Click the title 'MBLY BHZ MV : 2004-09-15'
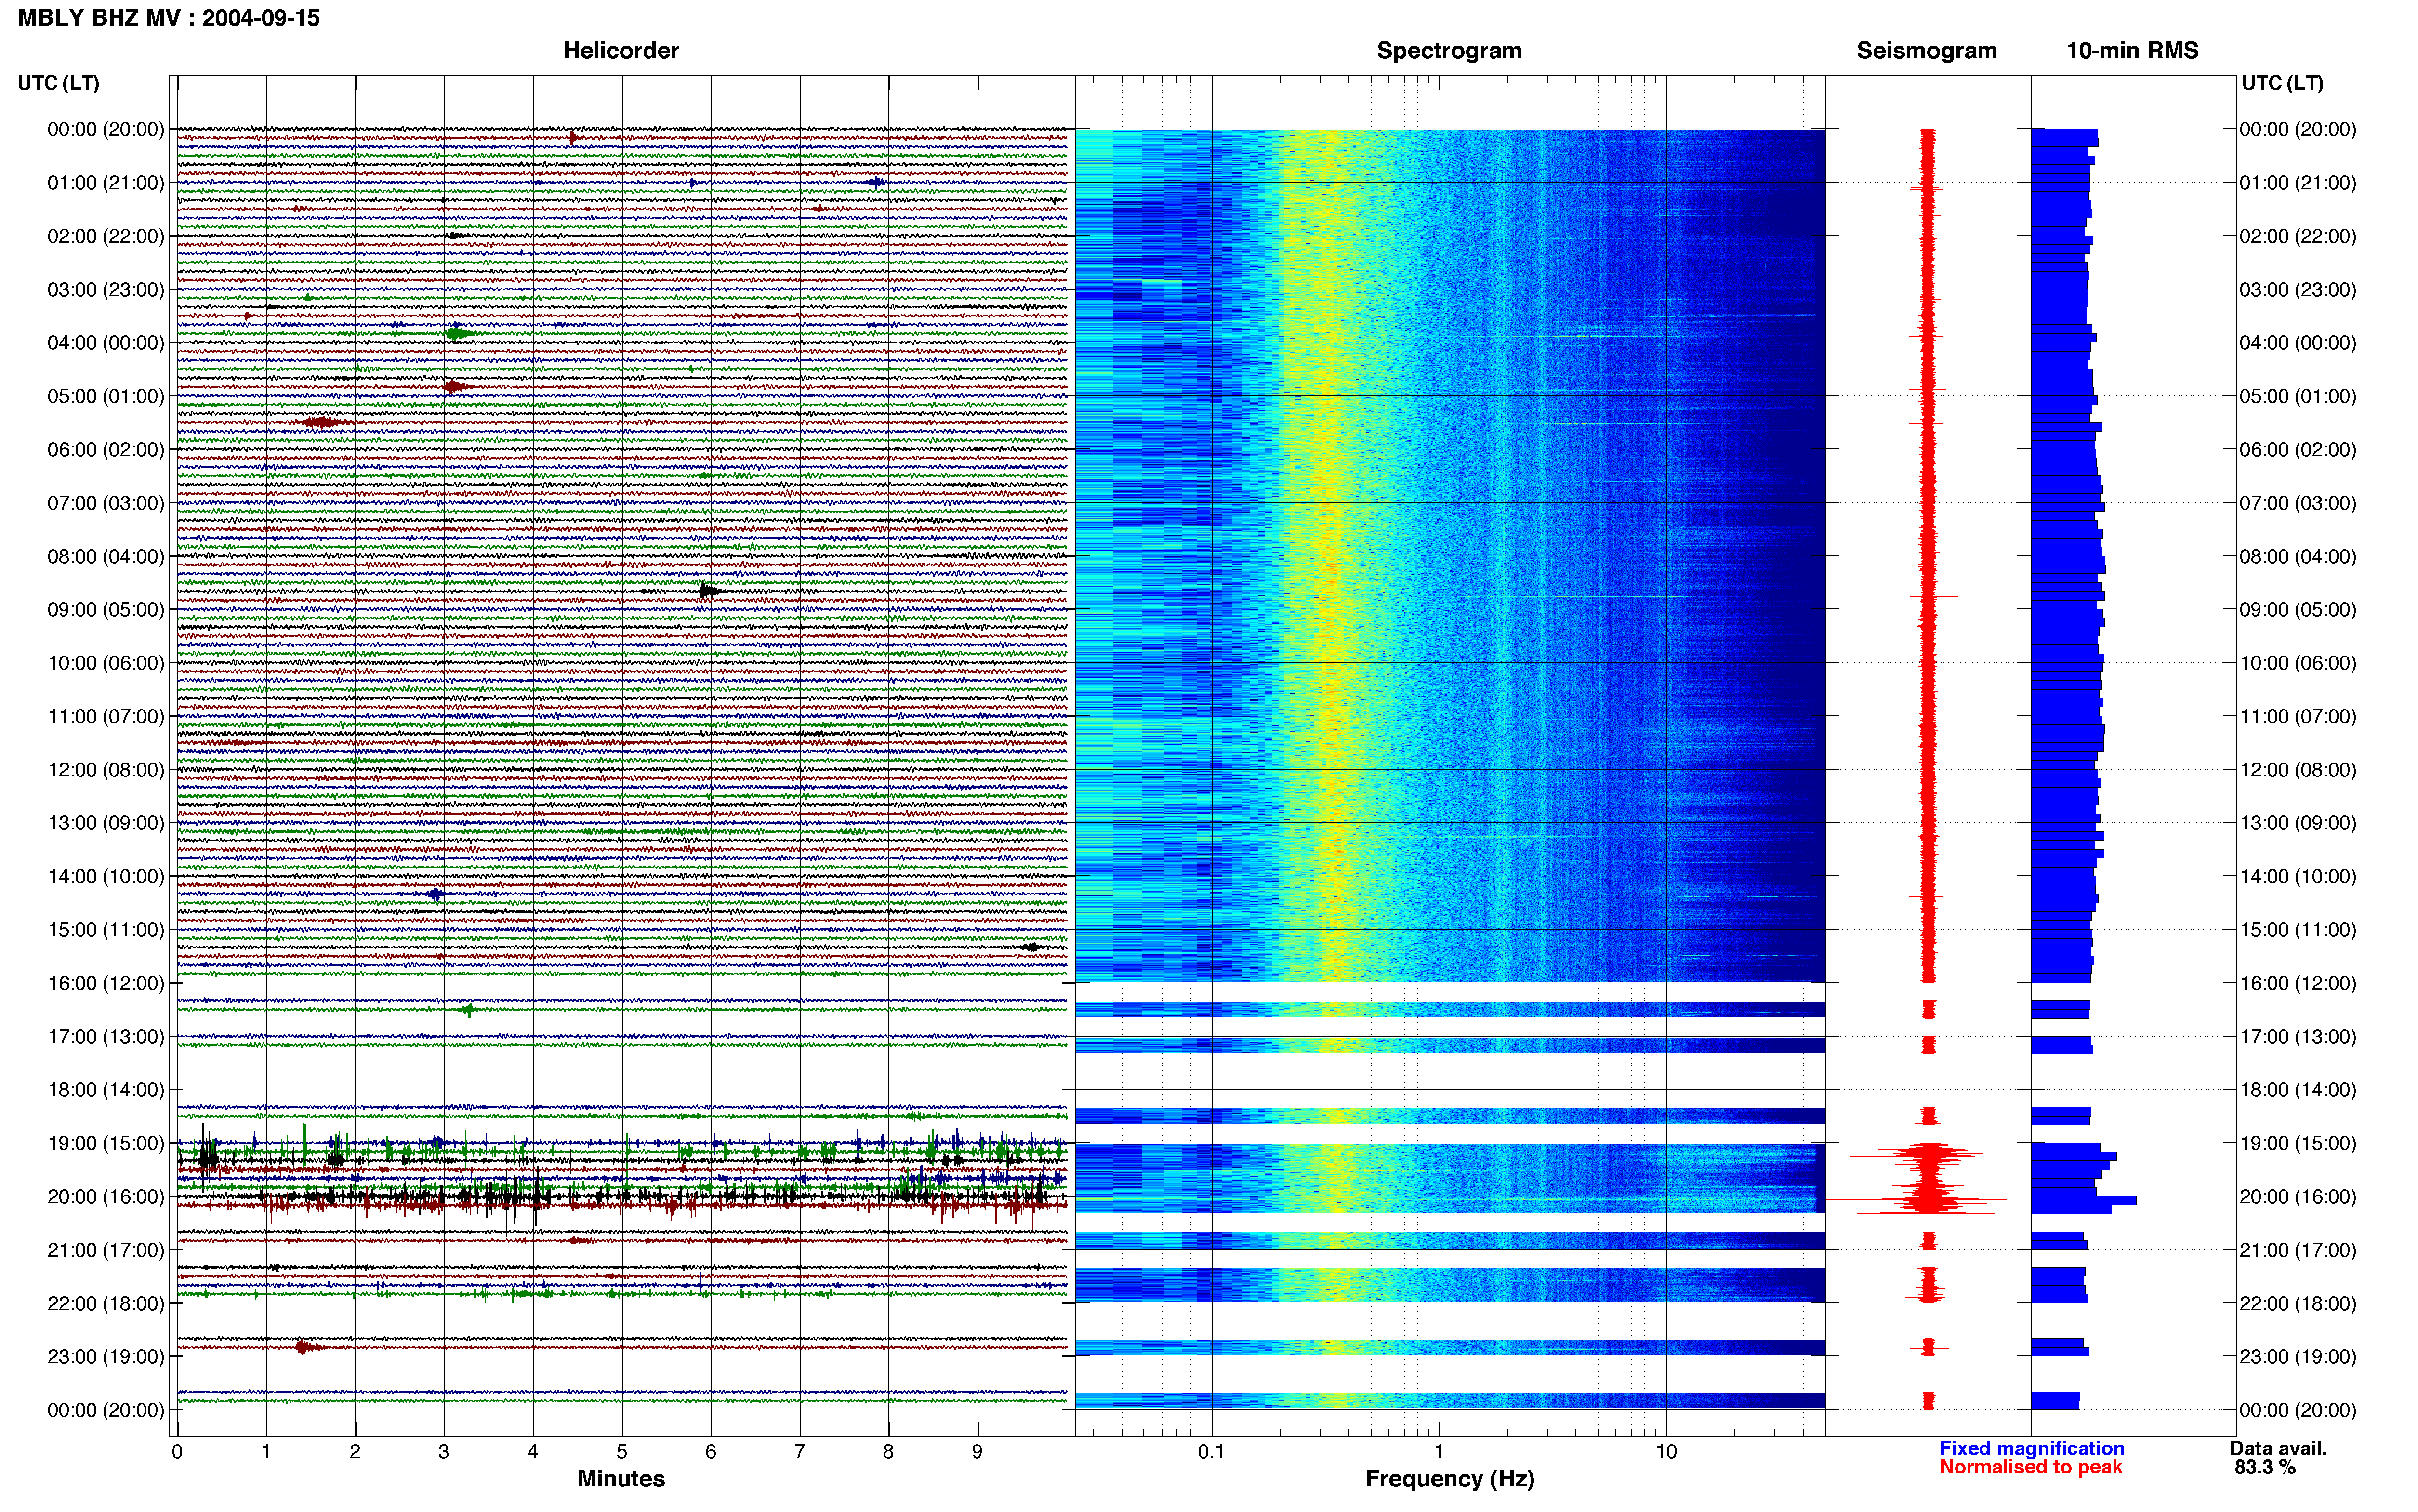This screenshot has width=2418, height=1512. pyautogui.click(x=169, y=18)
